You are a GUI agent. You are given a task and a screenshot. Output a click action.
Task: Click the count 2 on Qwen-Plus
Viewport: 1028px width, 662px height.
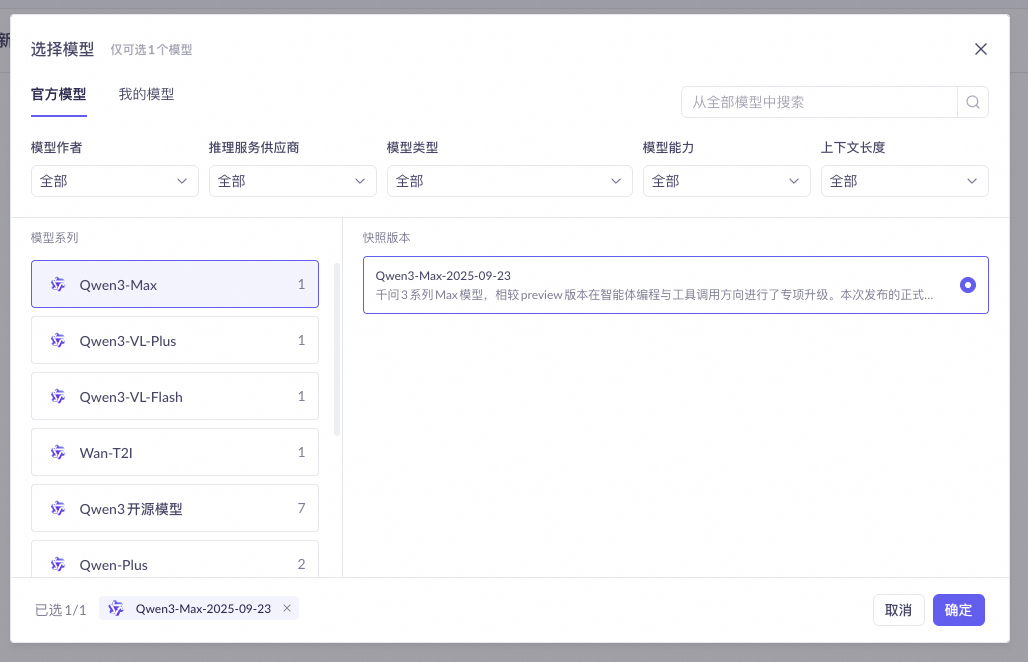(302, 564)
